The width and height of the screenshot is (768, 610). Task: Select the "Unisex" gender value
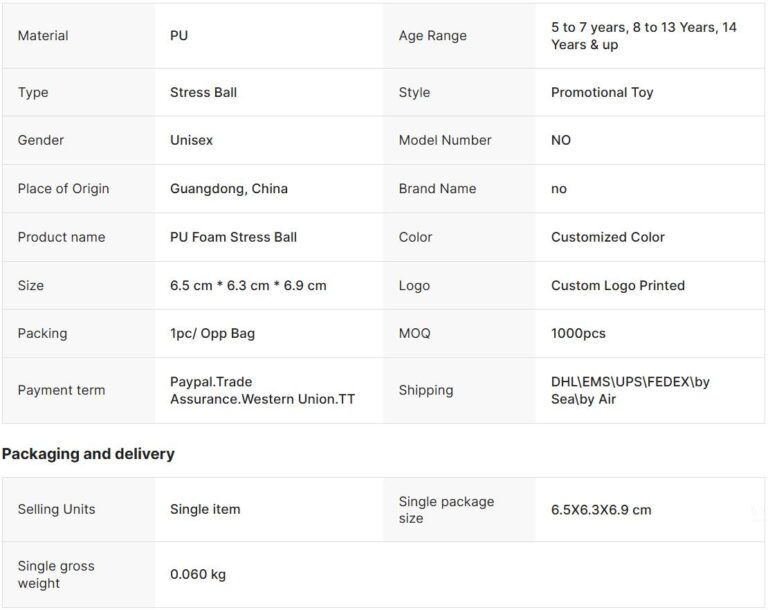(x=191, y=140)
